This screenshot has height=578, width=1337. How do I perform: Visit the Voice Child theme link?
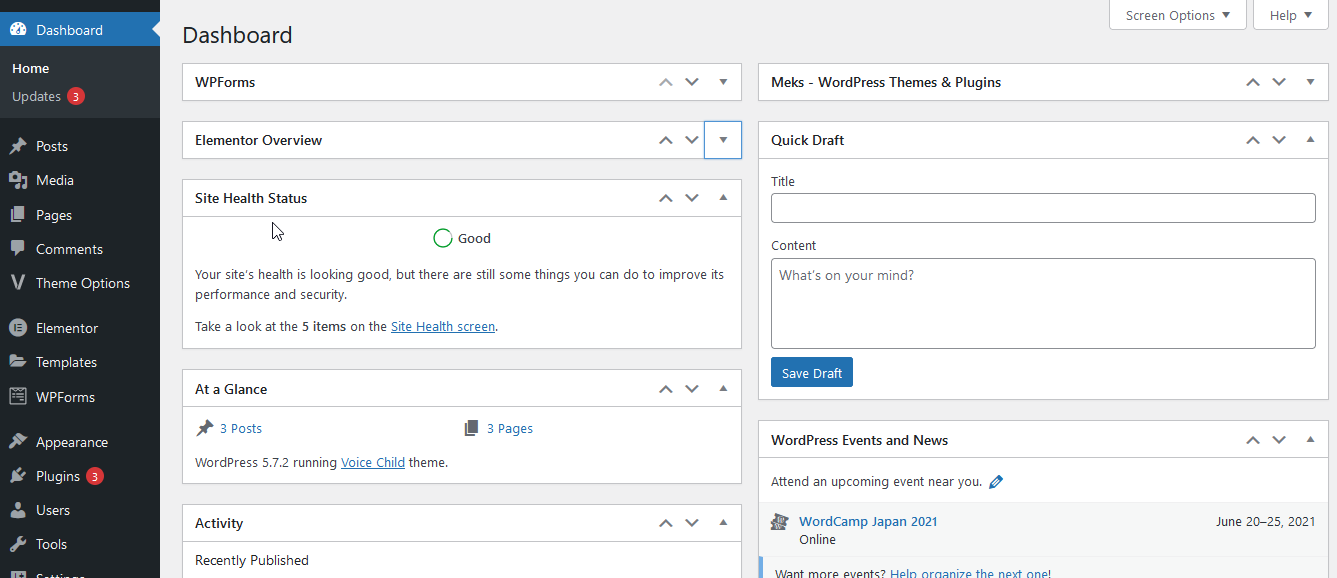pyautogui.click(x=373, y=462)
